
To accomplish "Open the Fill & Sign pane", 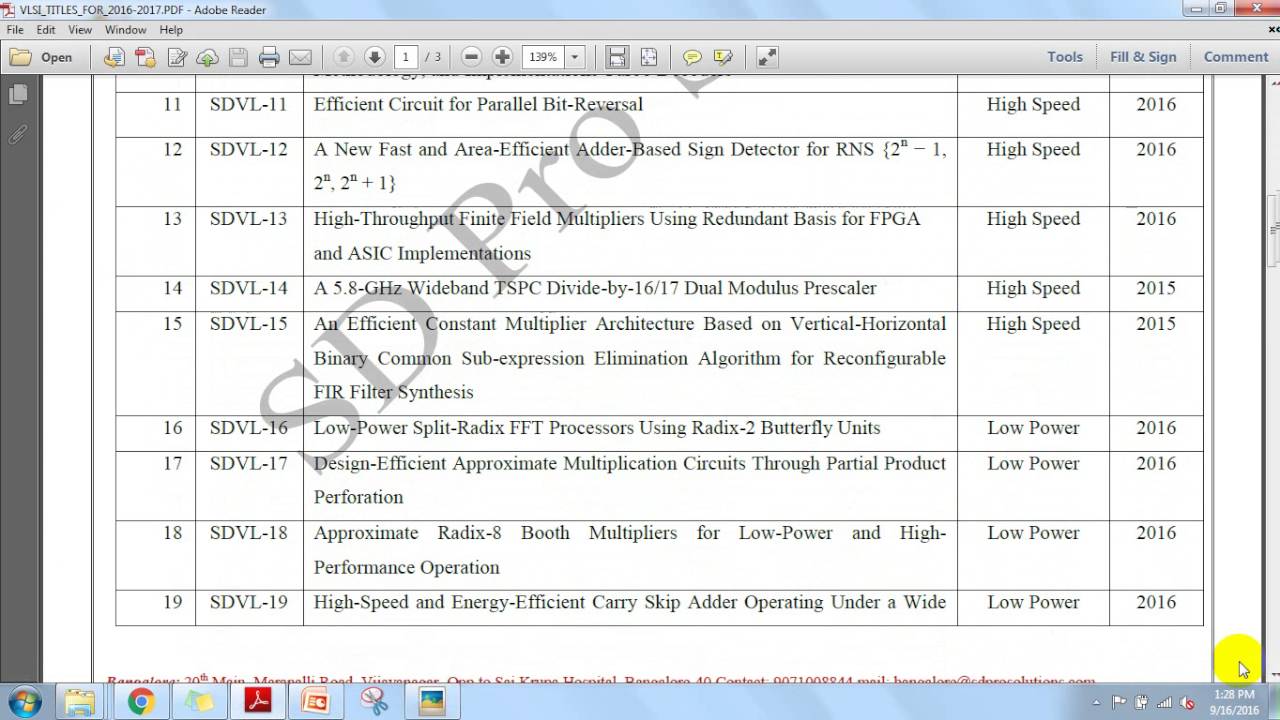I will coord(1143,57).
